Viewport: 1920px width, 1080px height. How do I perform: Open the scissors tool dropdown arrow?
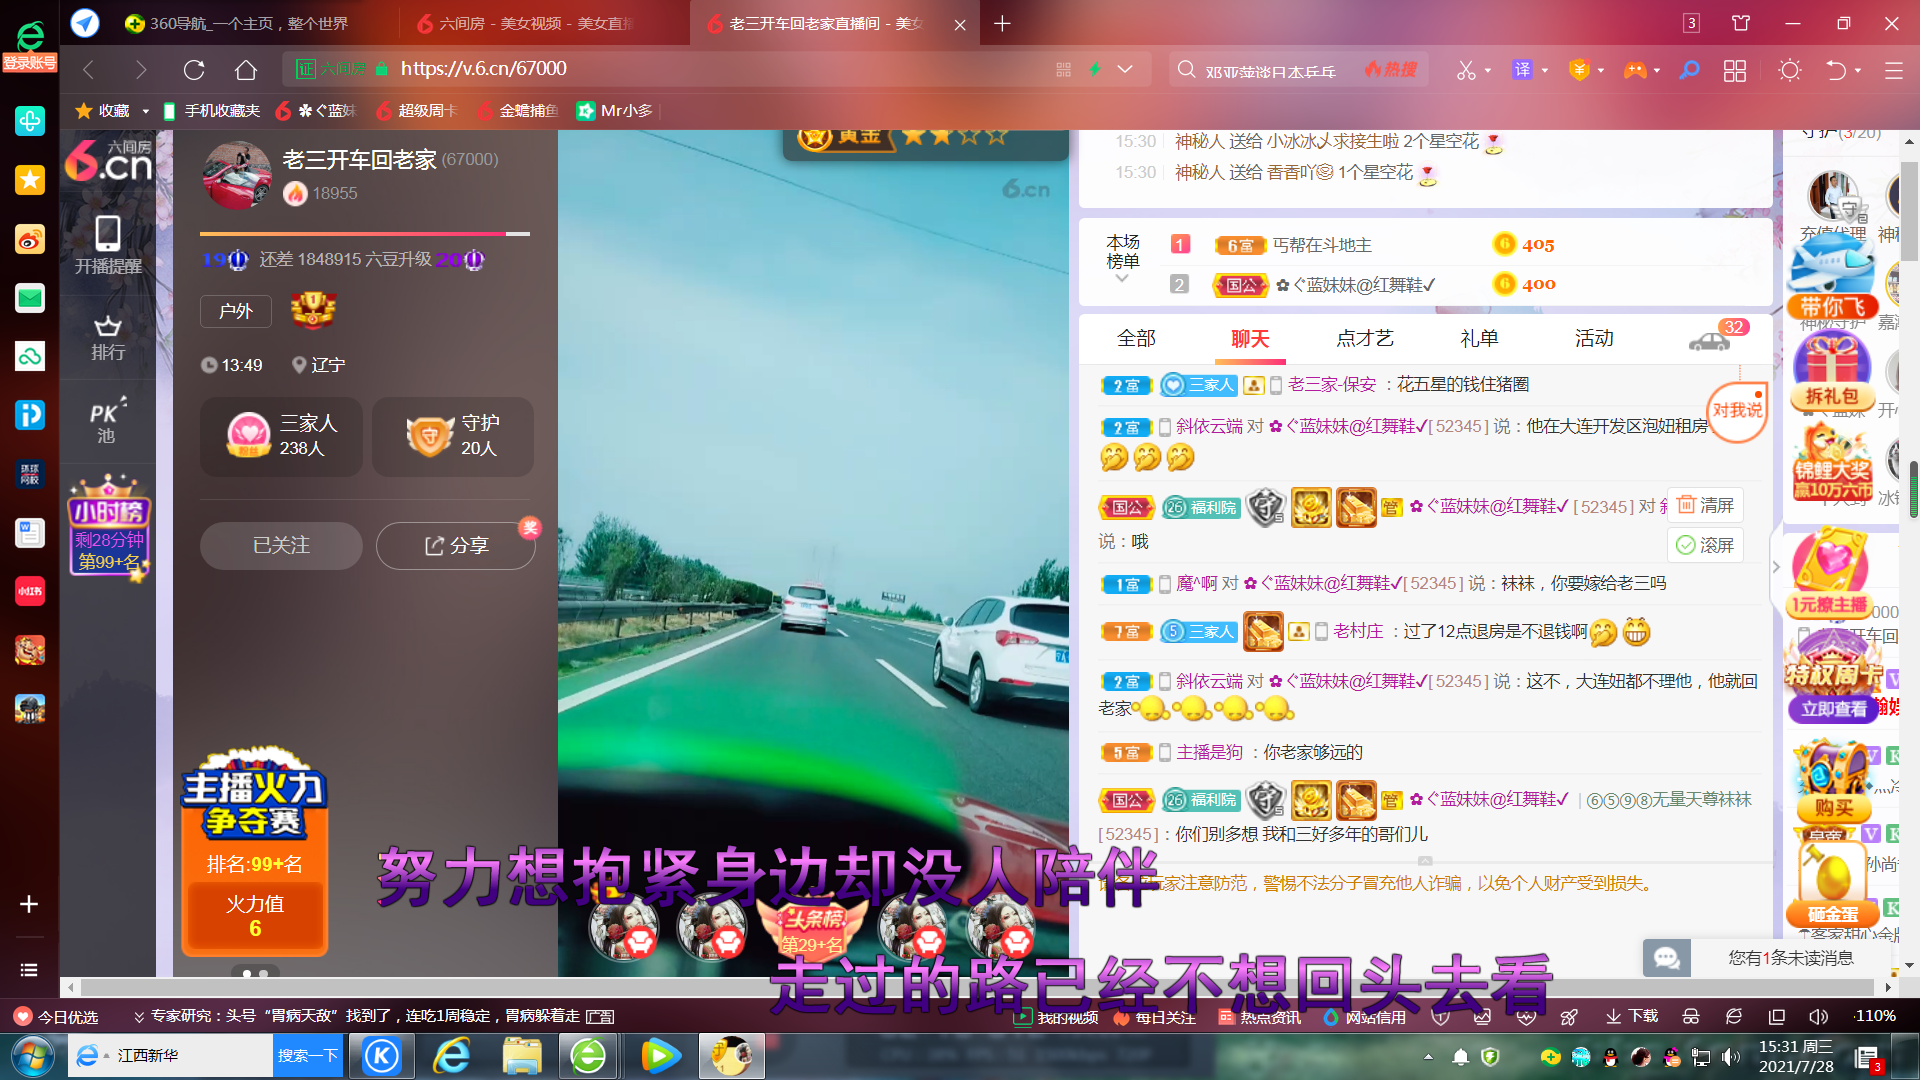(x=1488, y=70)
